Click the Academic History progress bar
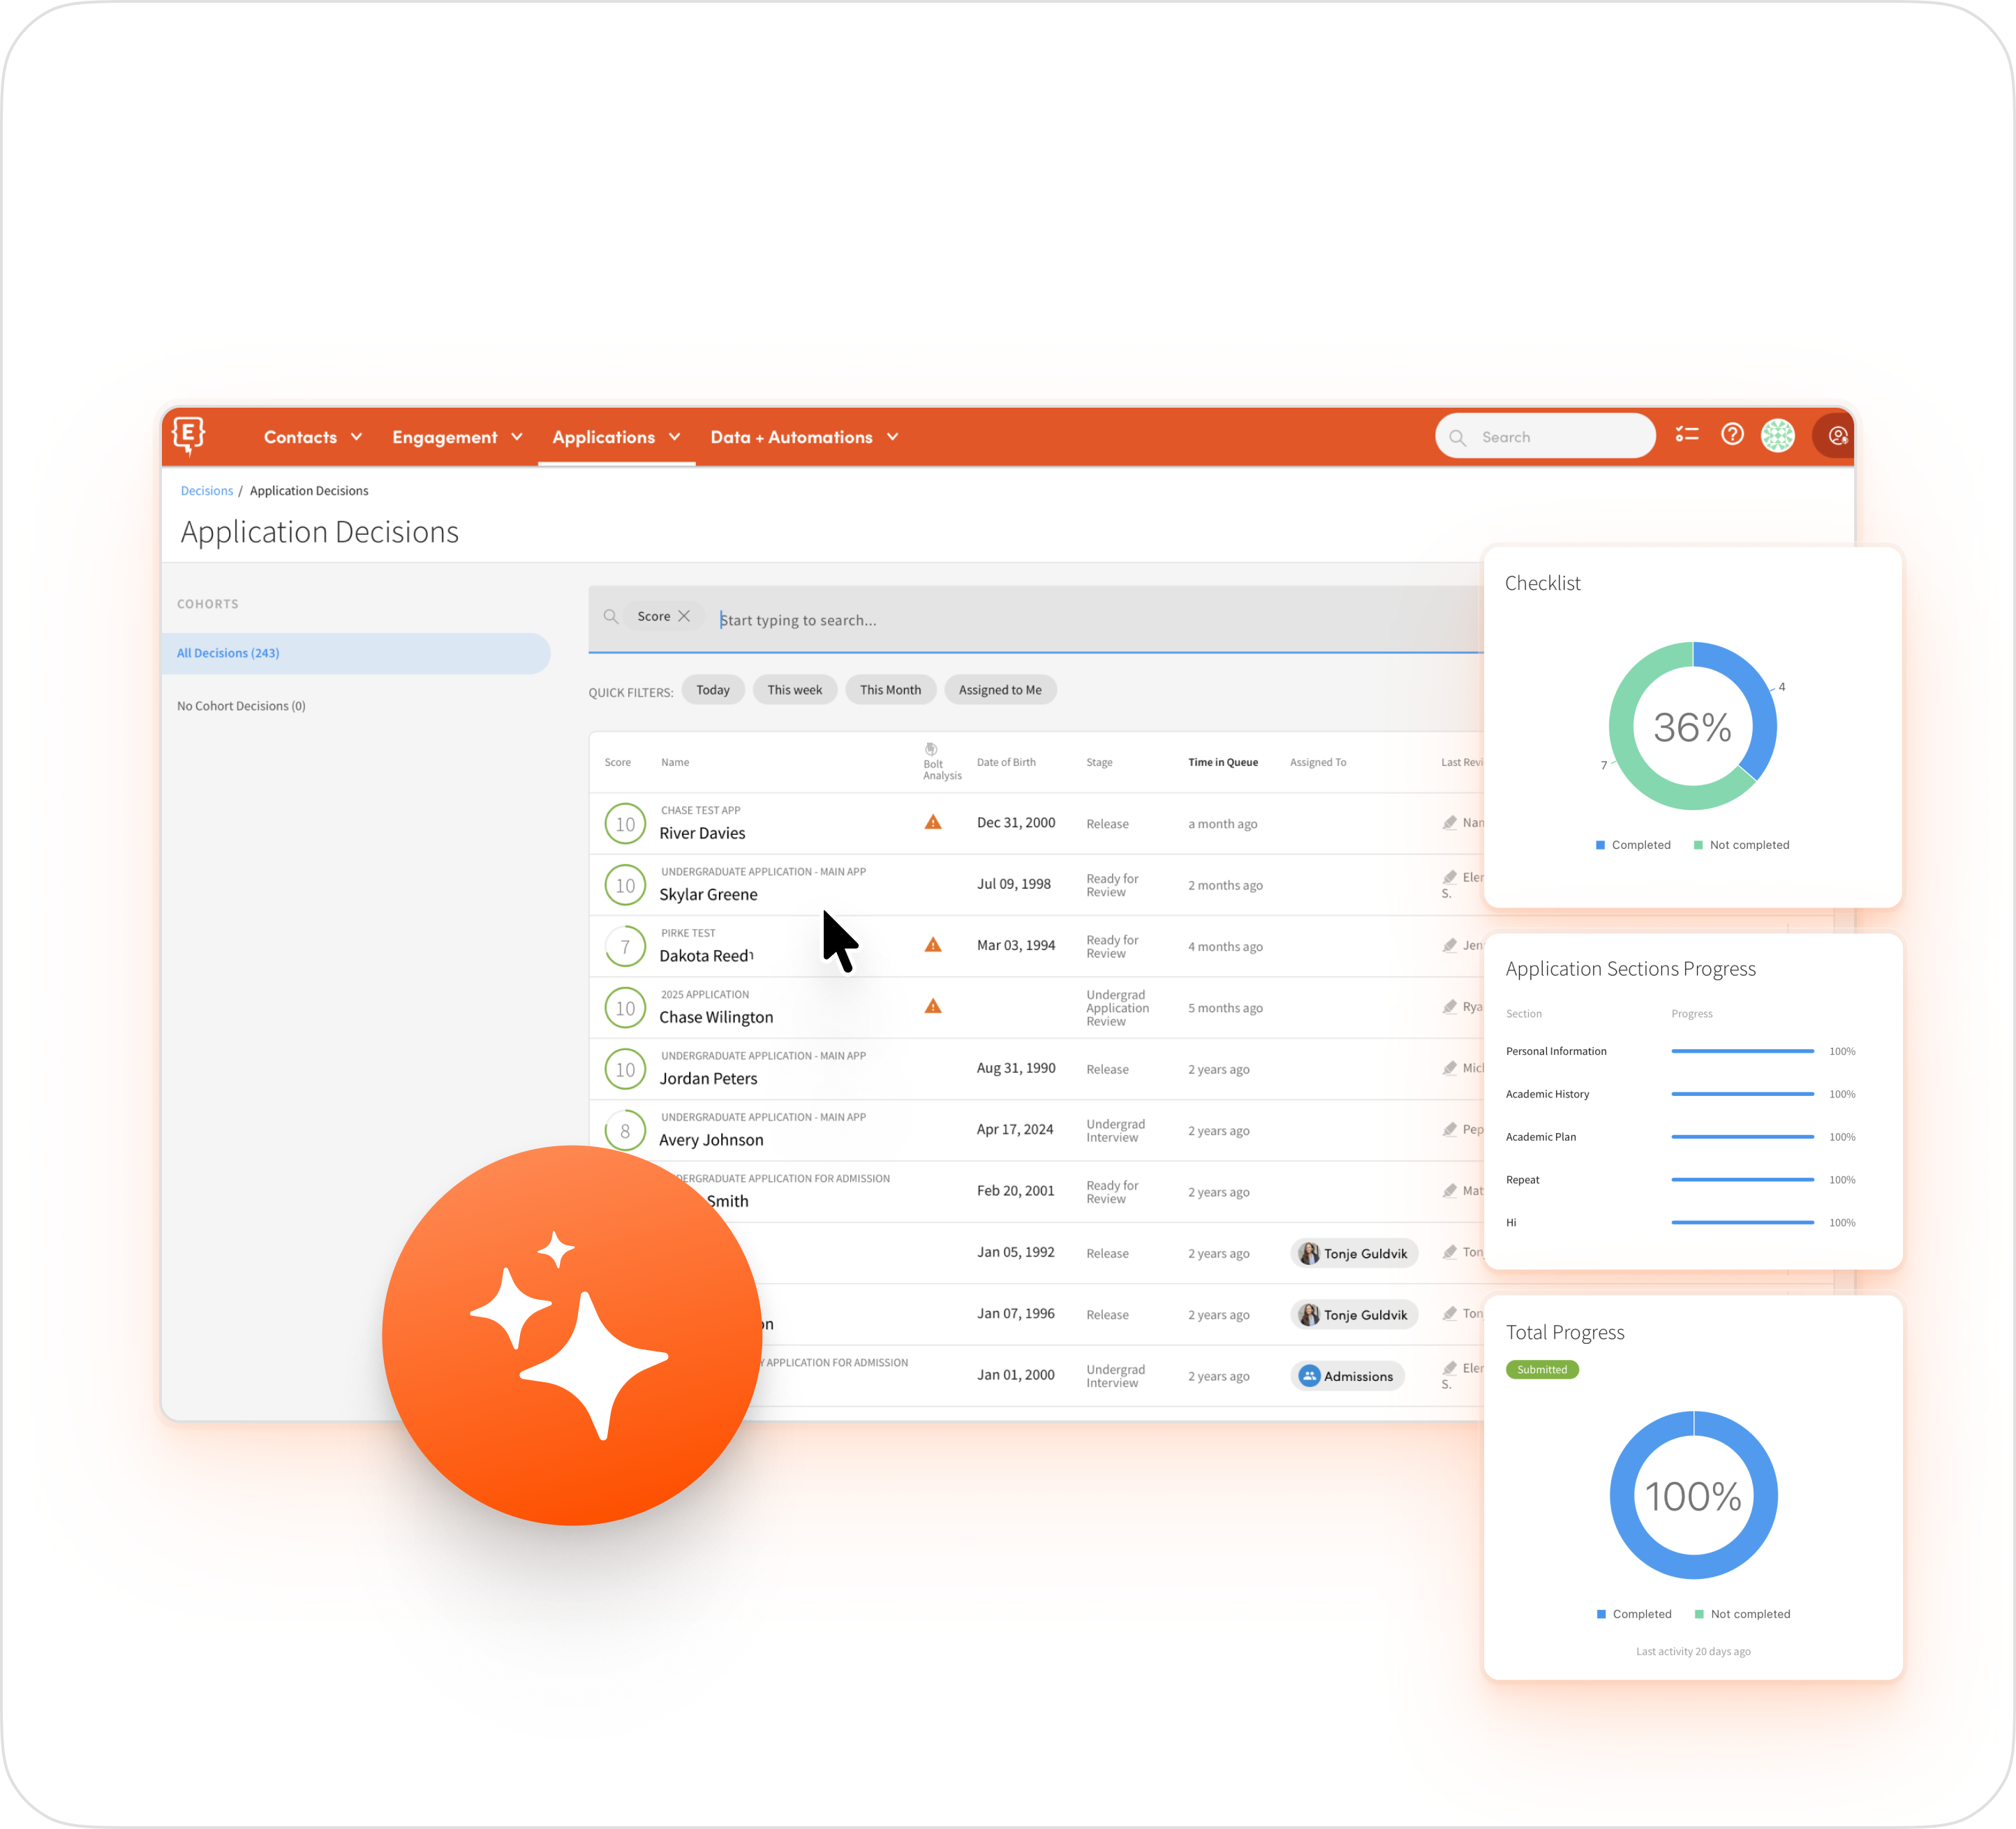This screenshot has height=1829, width=2016. (x=1742, y=1093)
